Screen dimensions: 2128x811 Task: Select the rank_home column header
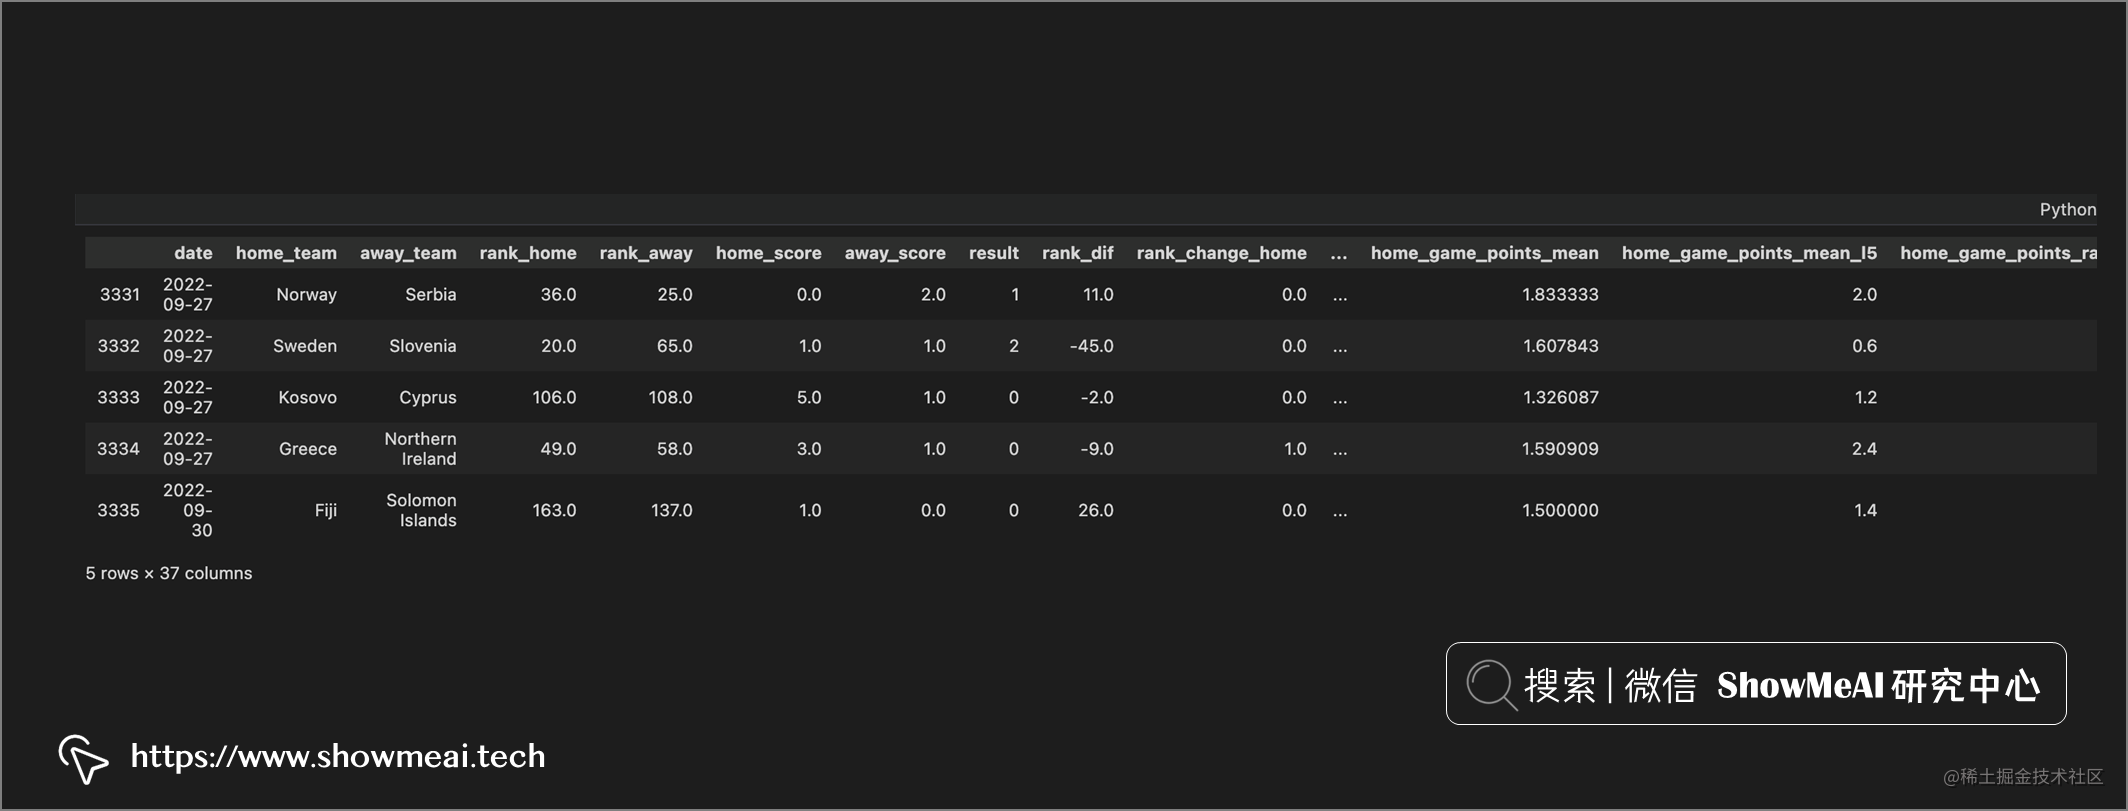point(528,253)
